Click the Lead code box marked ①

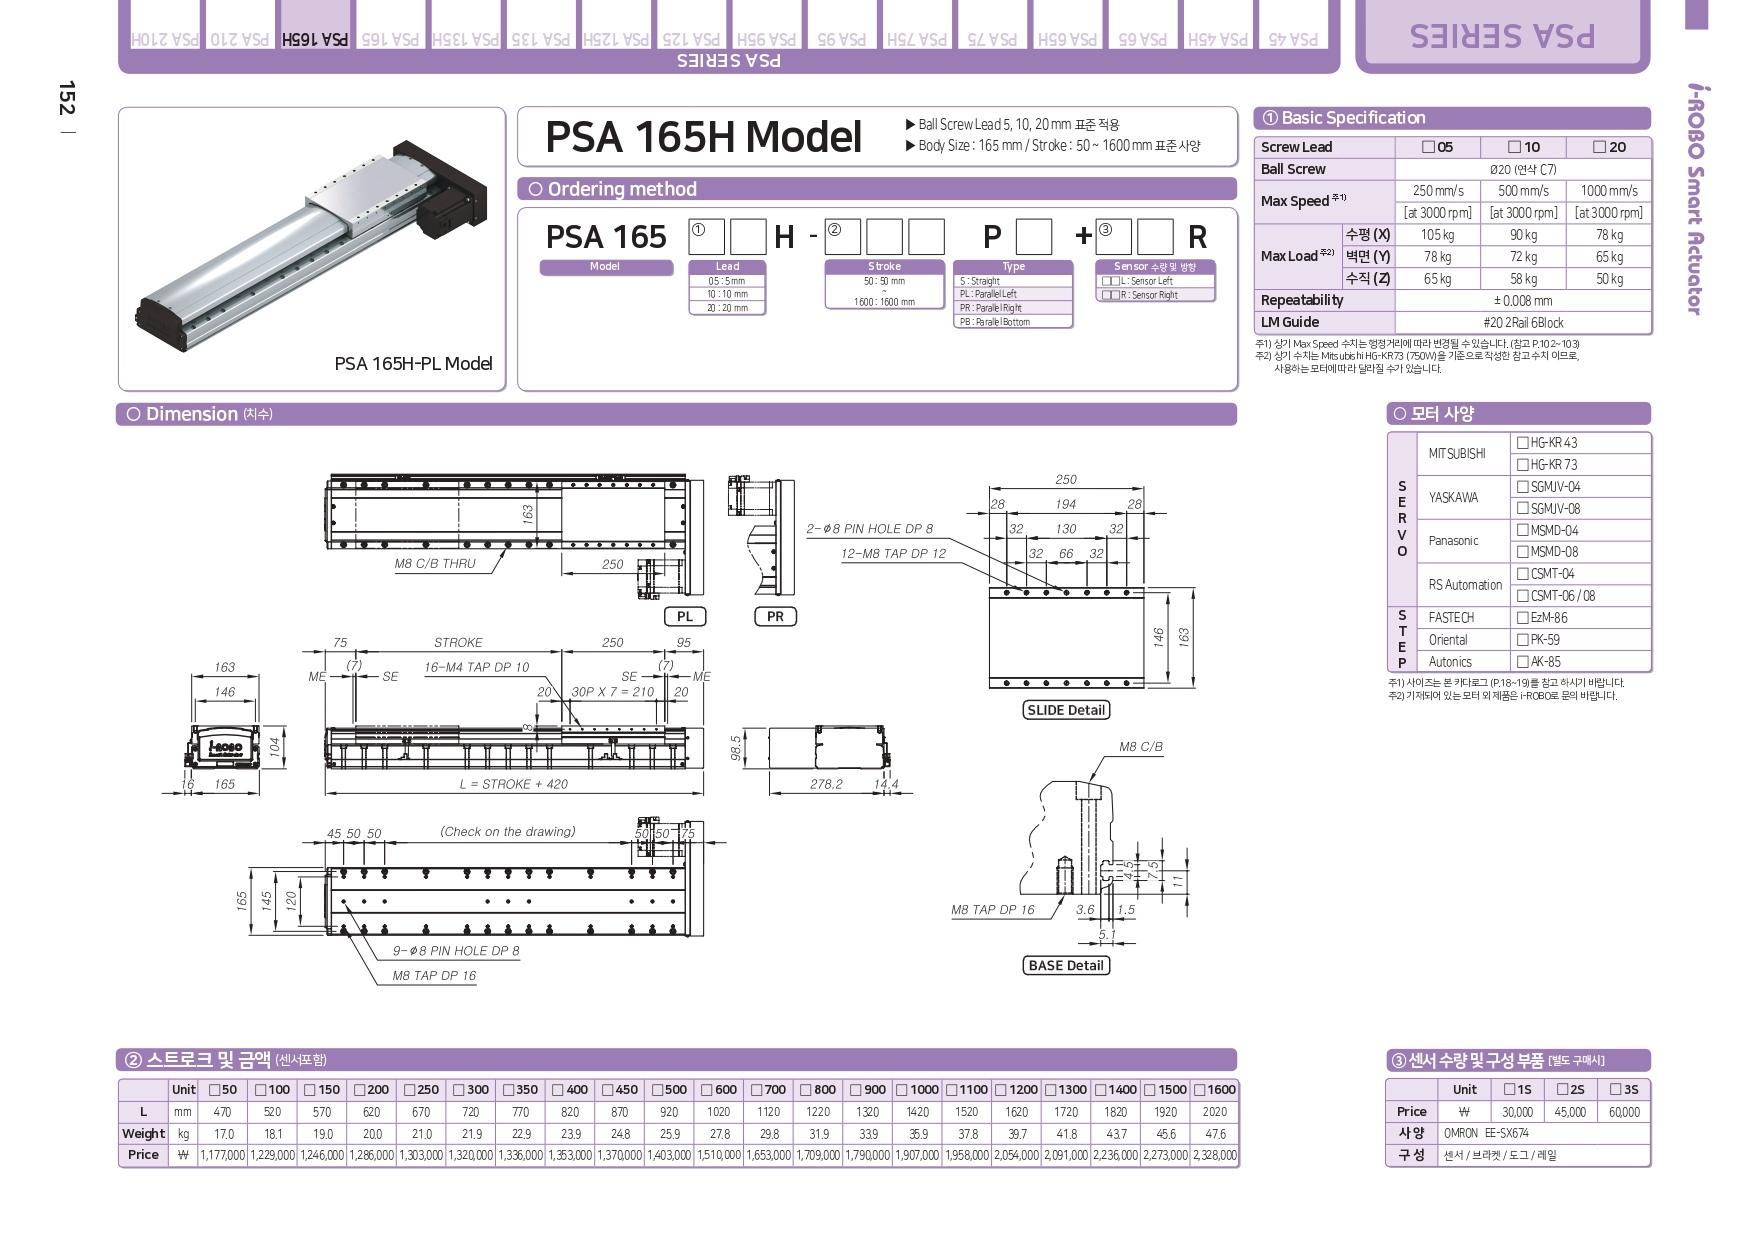click(708, 237)
